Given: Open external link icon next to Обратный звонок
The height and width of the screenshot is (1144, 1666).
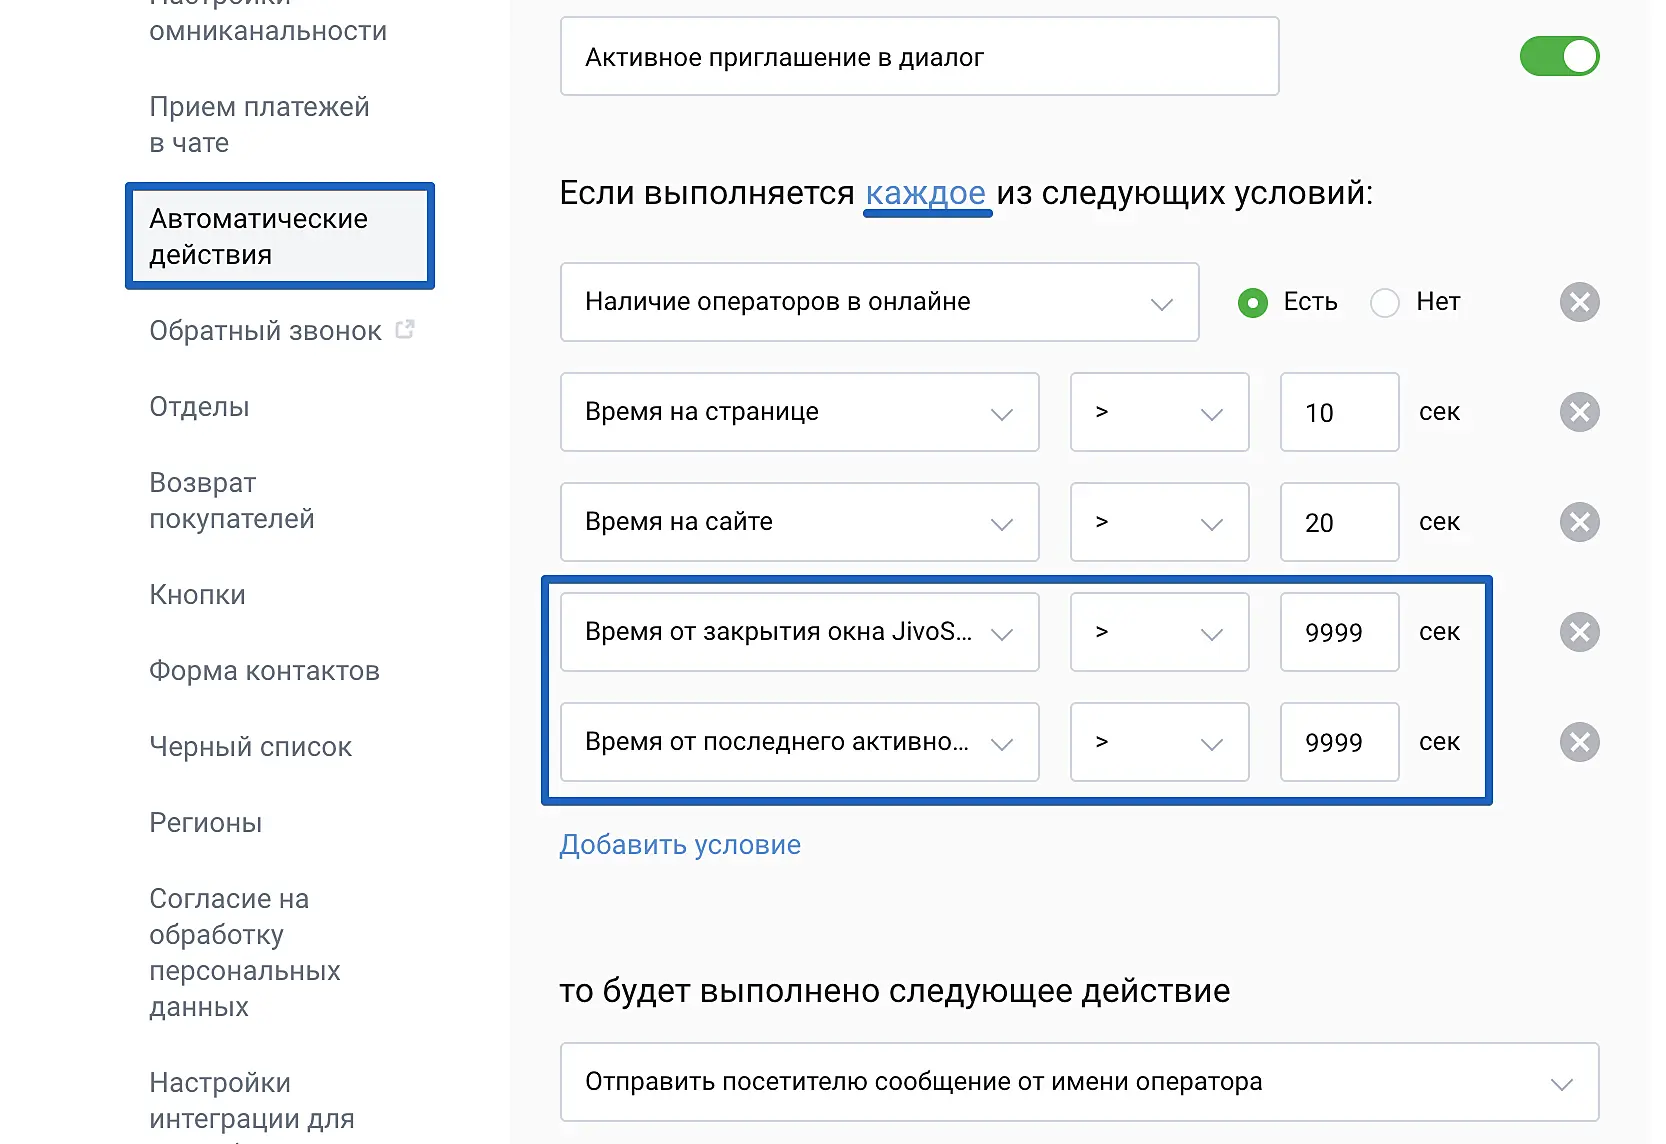Looking at the screenshot, I should [405, 329].
